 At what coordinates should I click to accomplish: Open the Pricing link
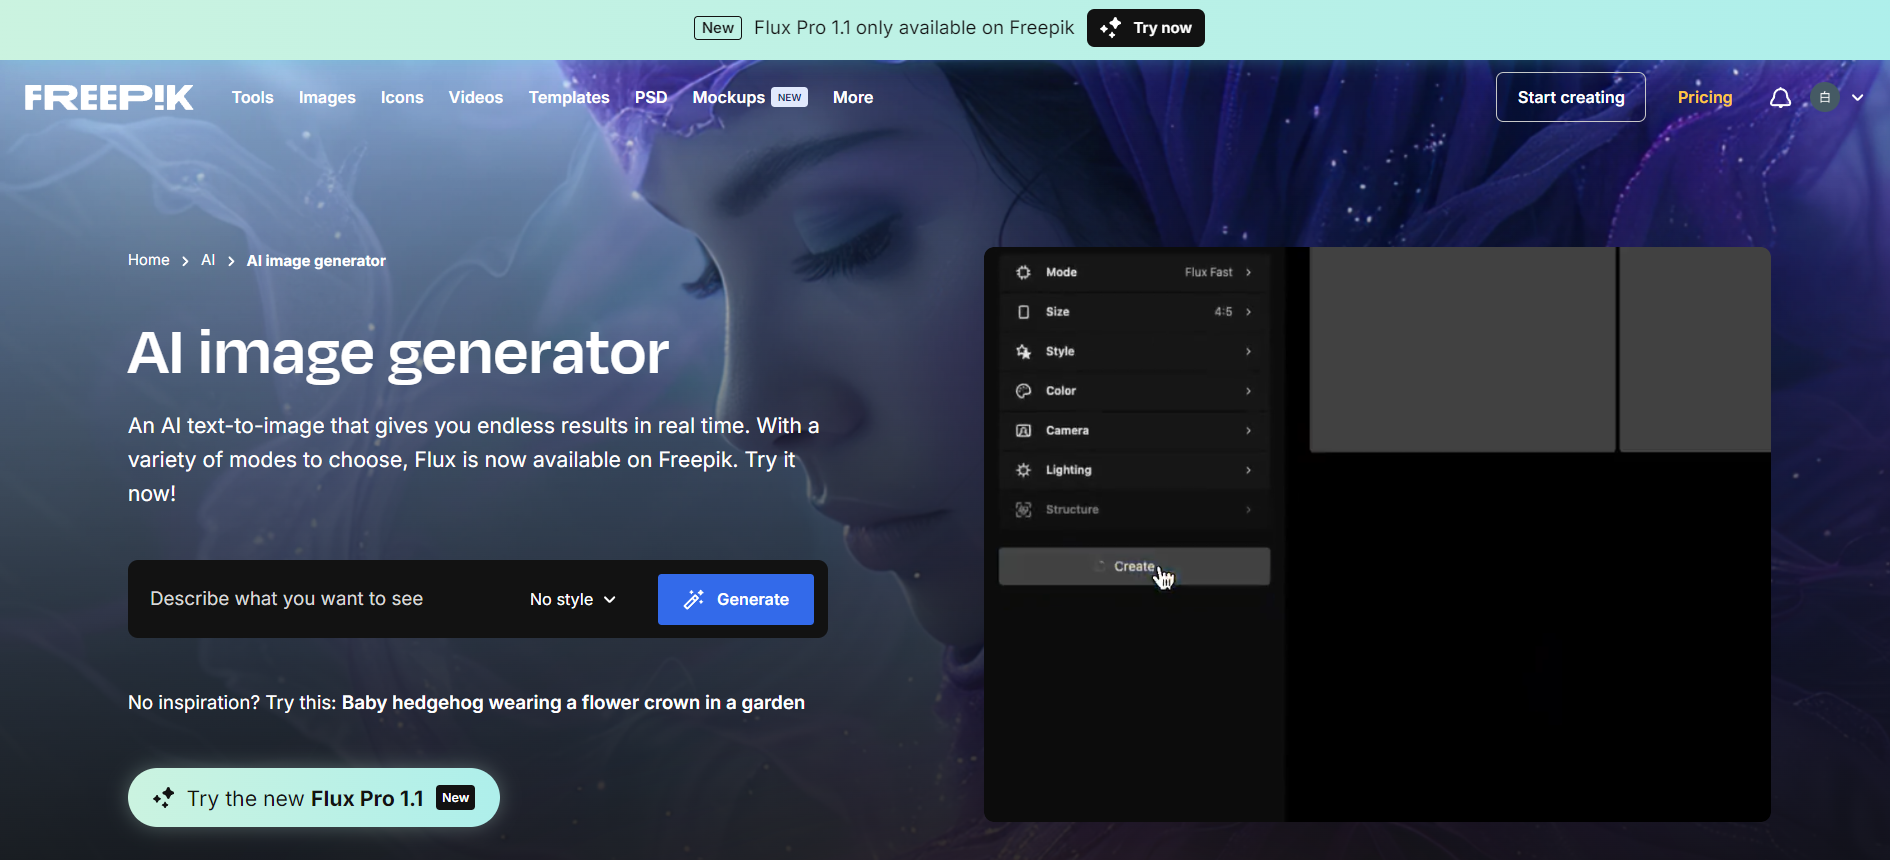pos(1705,97)
